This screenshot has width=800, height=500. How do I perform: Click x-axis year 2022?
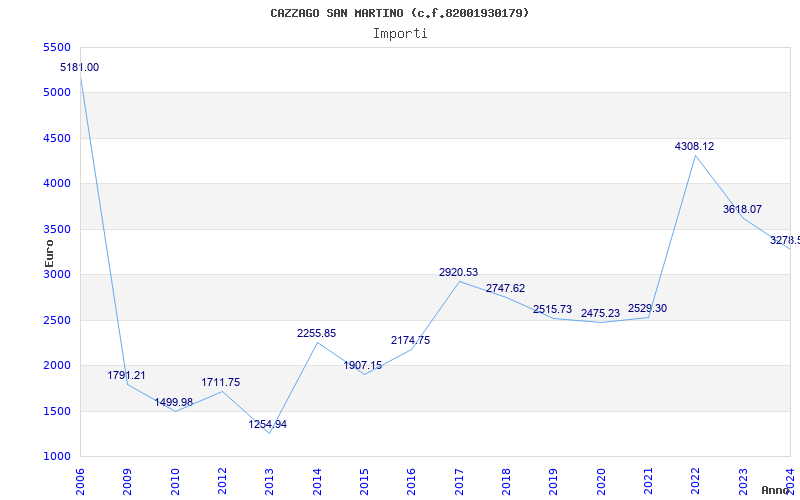695,482
